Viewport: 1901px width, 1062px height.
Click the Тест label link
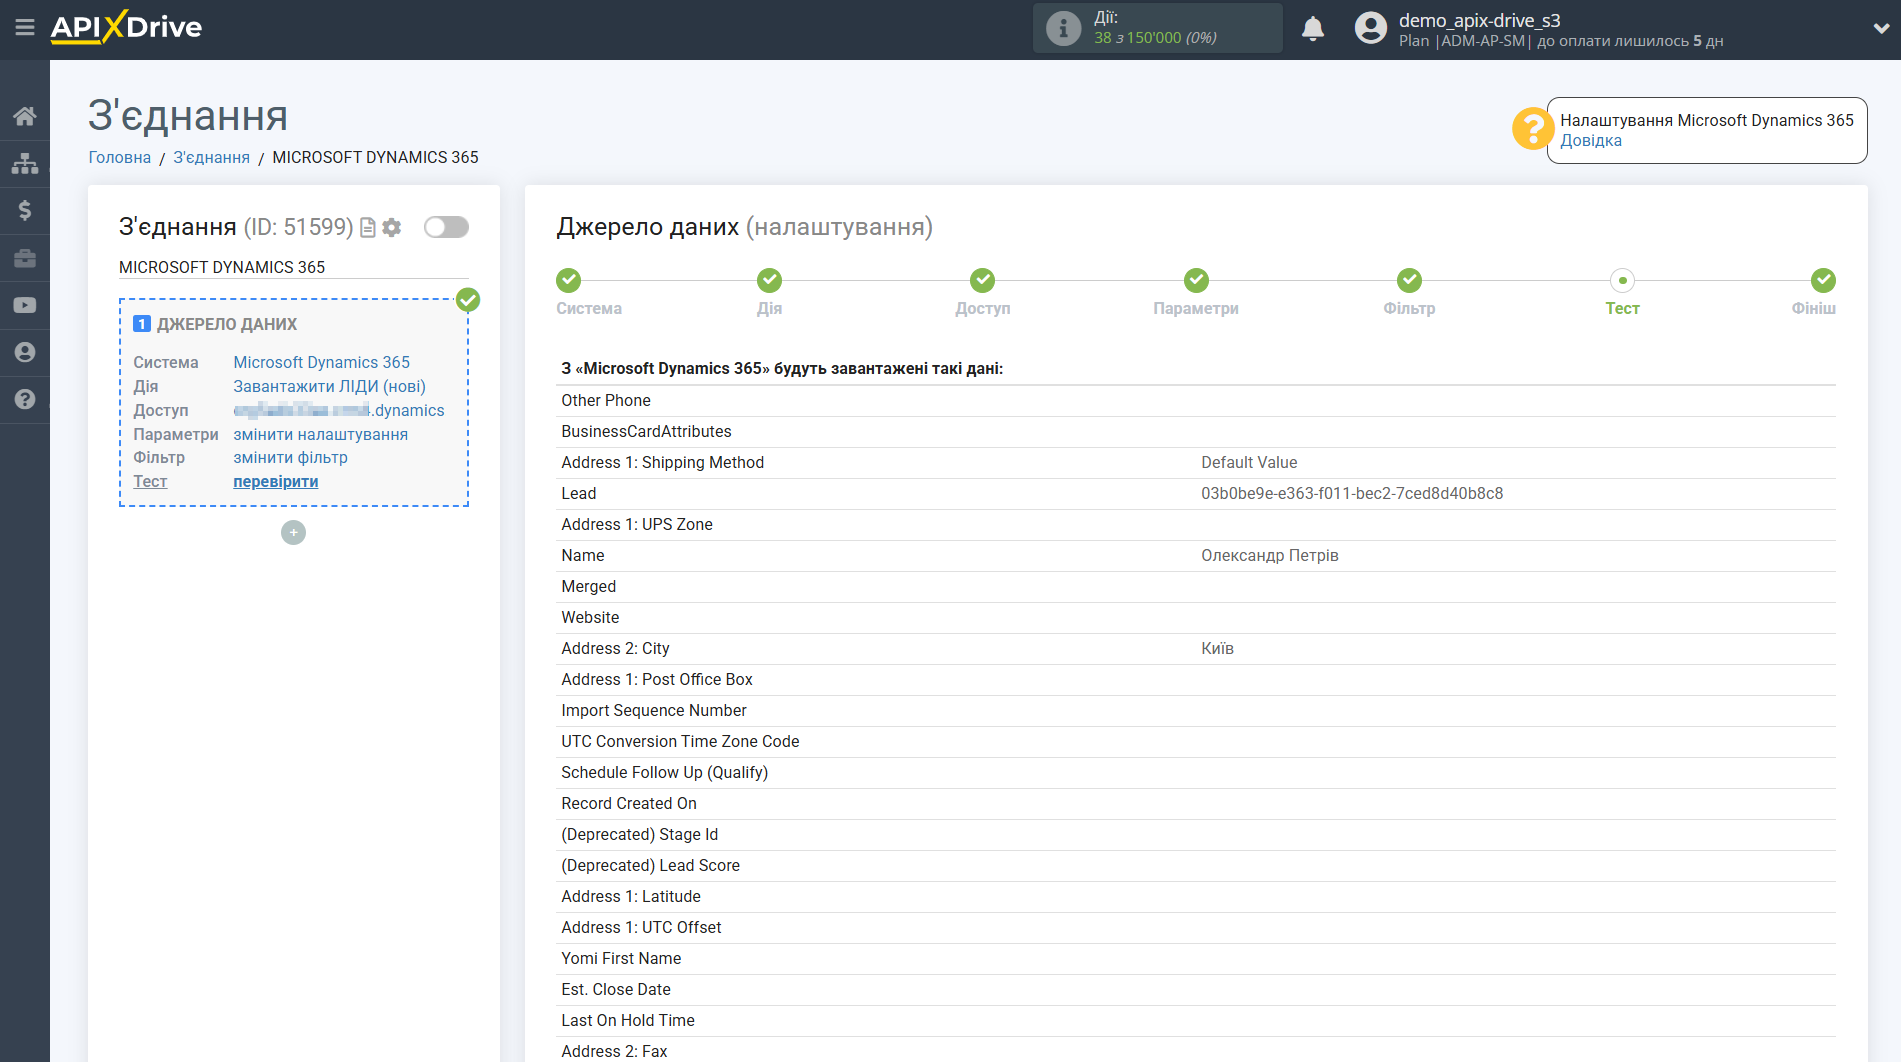150,482
